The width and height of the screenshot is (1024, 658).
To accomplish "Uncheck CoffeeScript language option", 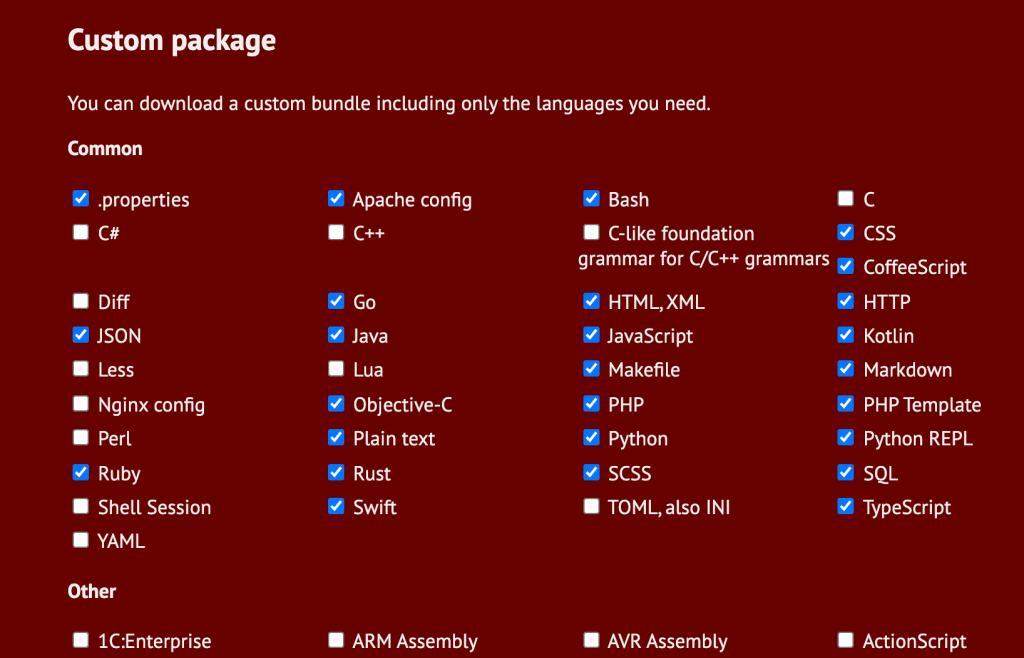I will coord(846,267).
